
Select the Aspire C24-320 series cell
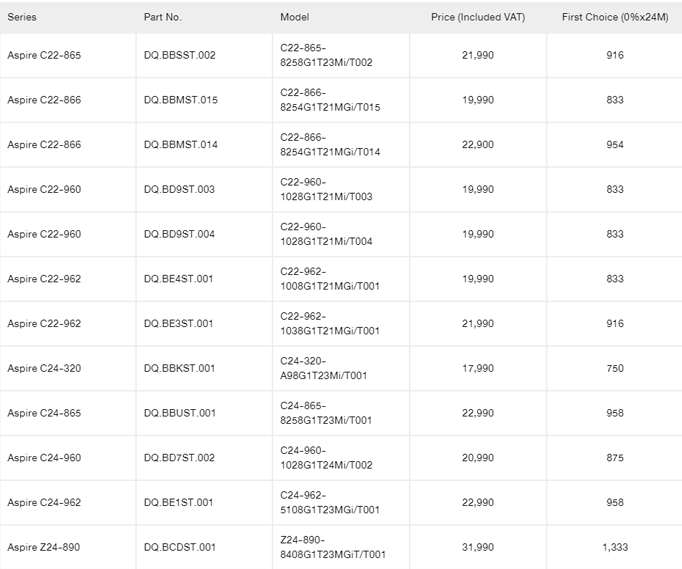[x=44, y=368]
